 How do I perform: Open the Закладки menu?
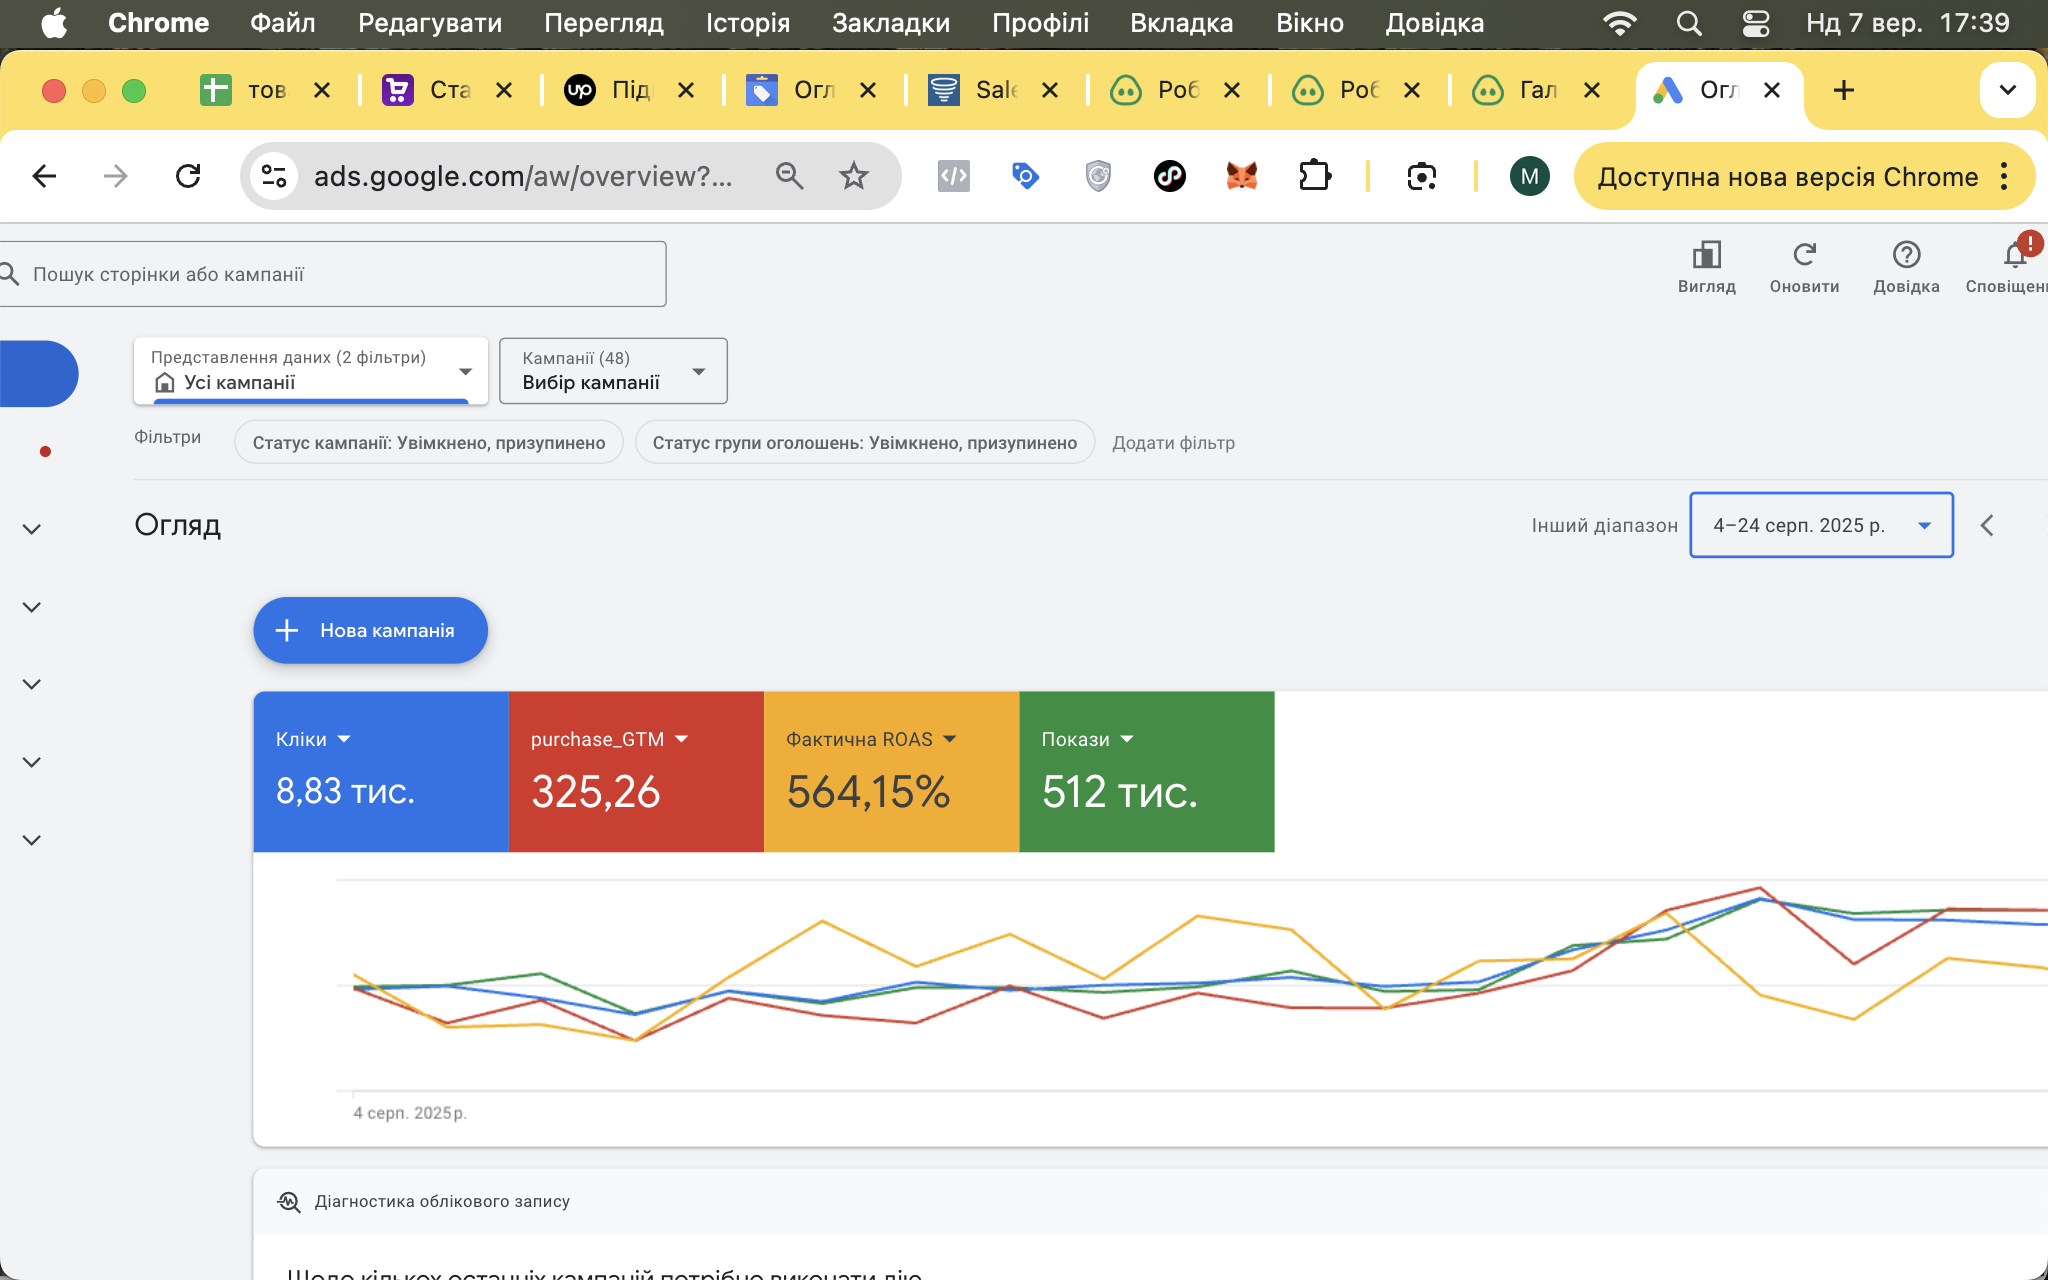click(890, 23)
